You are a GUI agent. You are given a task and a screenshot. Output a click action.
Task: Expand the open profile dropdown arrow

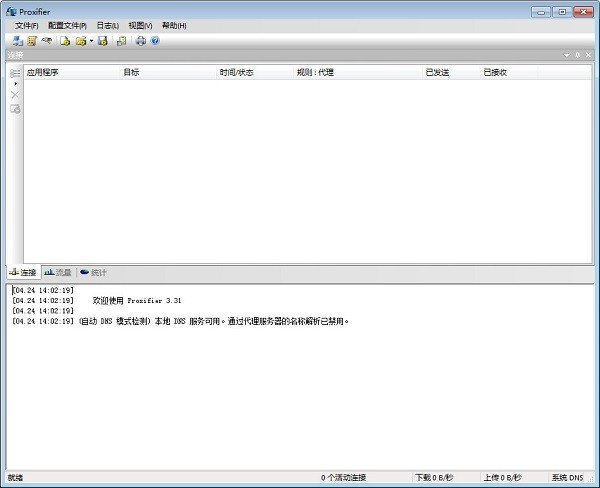tap(91, 41)
